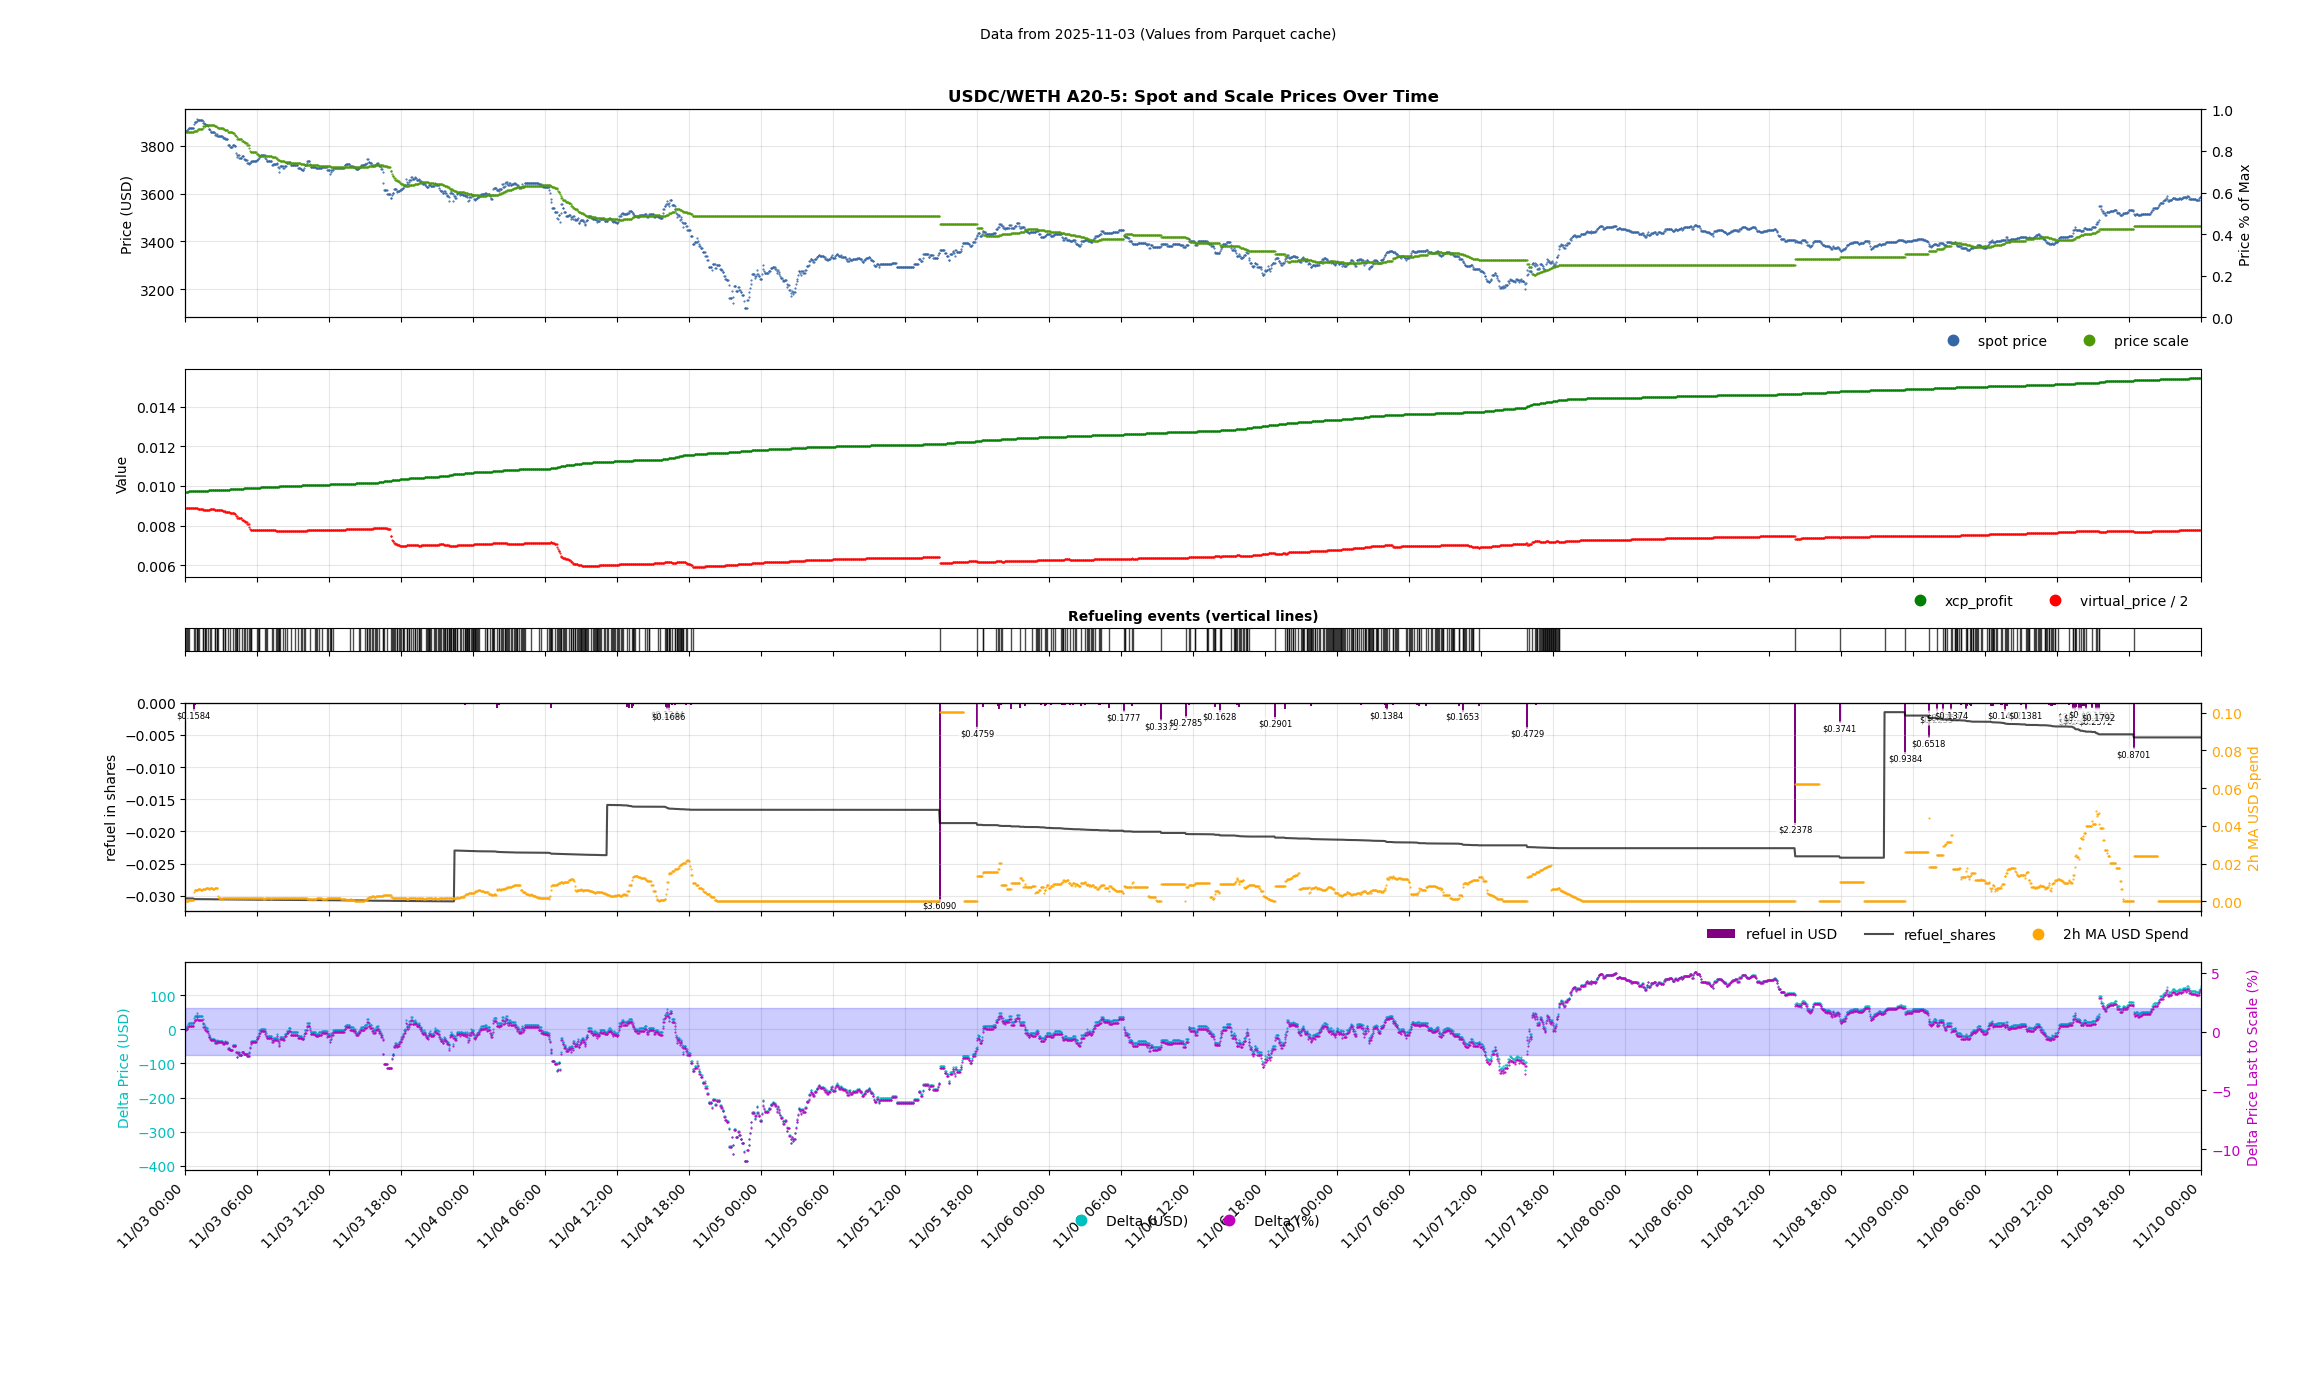2317x1377 pixels.
Task: Click the Data from 2025-11-03 header text
Action: tap(1157, 34)
